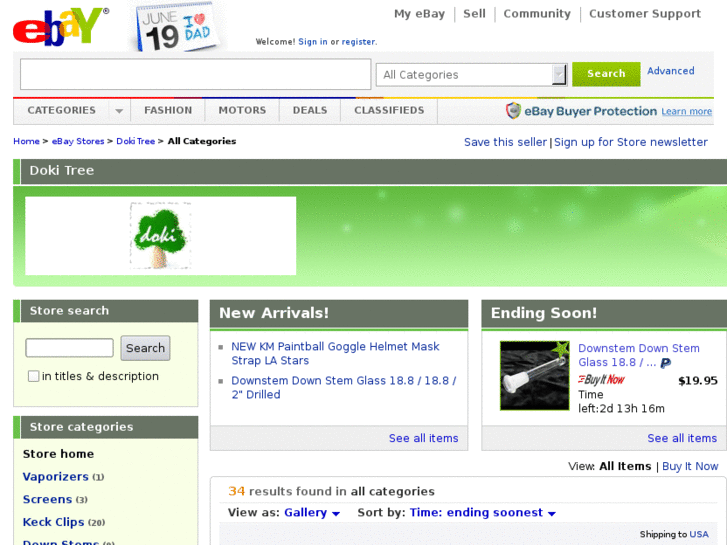Screen dimensions: 727x545
Task: Open NEW KM Paintball Goggle Helmet Mask listing
Action: (335, 353)
